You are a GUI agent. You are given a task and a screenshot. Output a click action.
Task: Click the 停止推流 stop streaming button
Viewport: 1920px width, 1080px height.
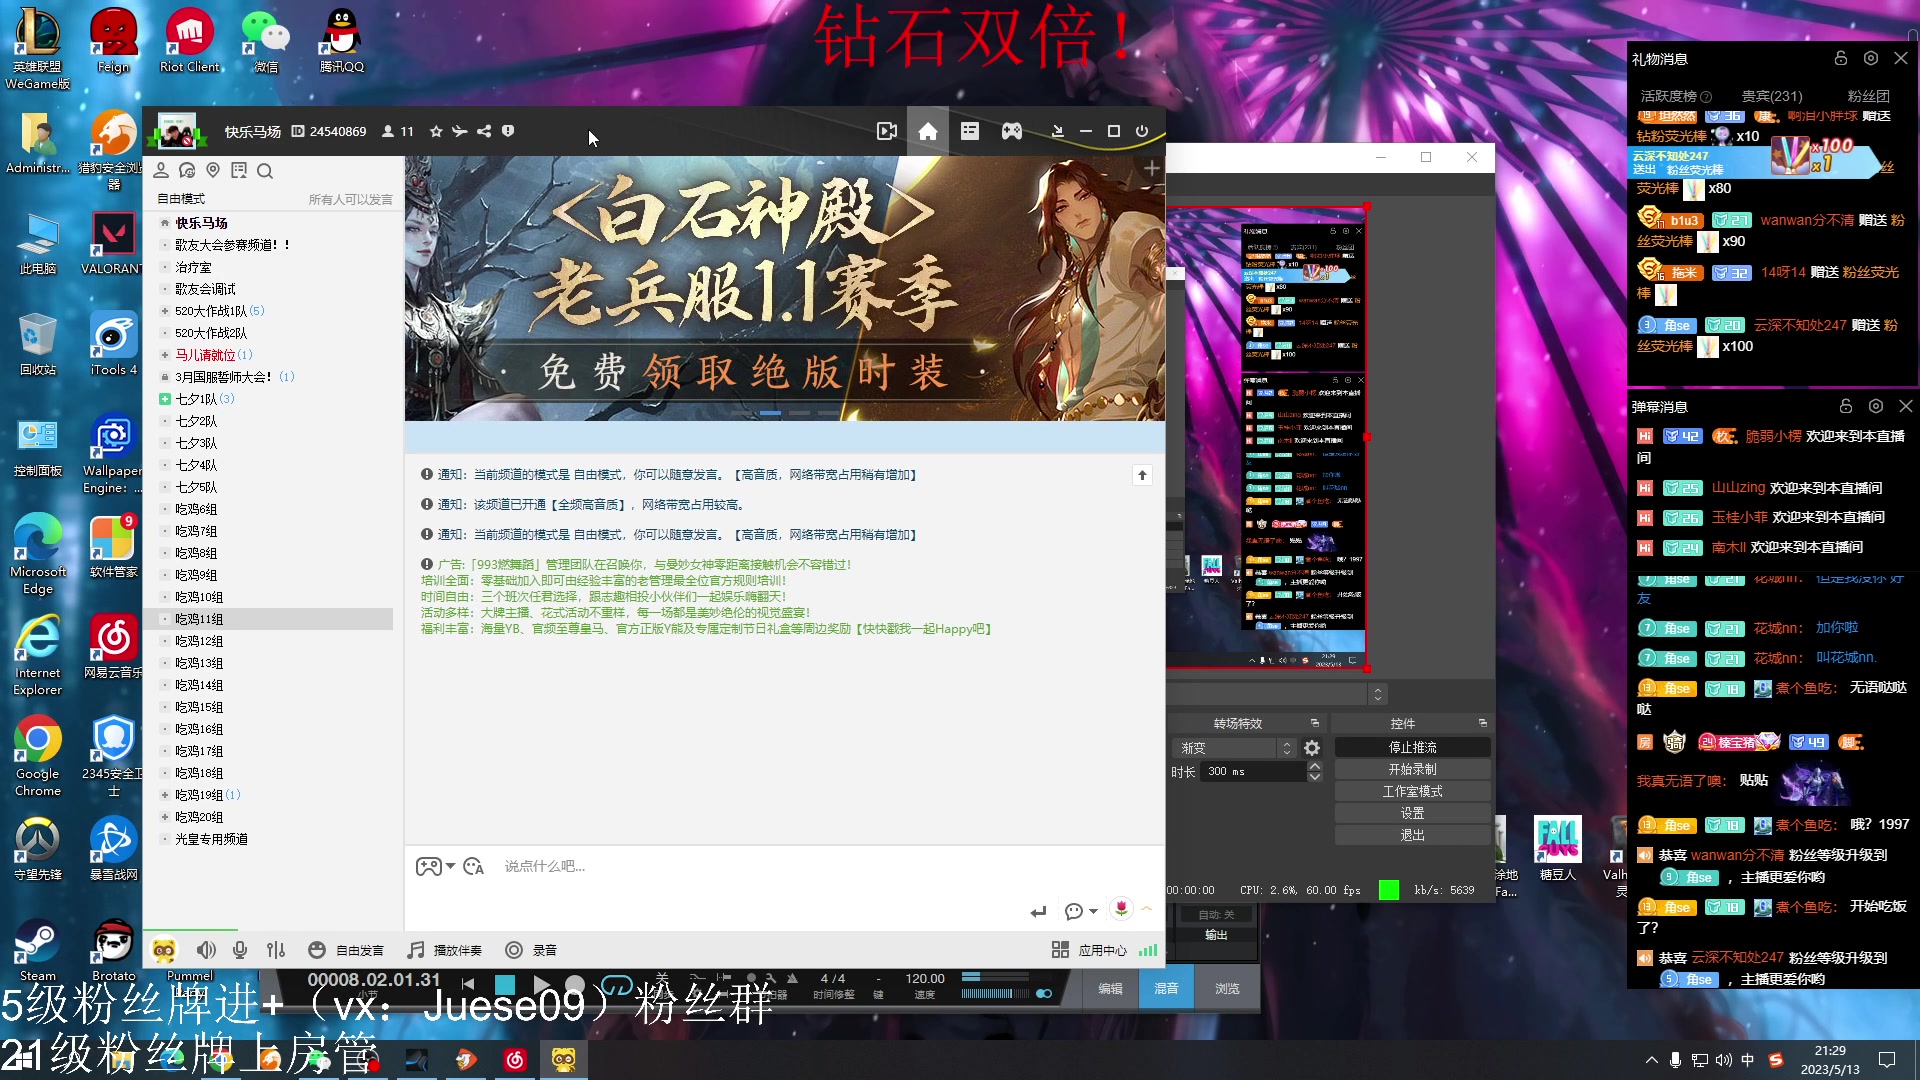1411,746
